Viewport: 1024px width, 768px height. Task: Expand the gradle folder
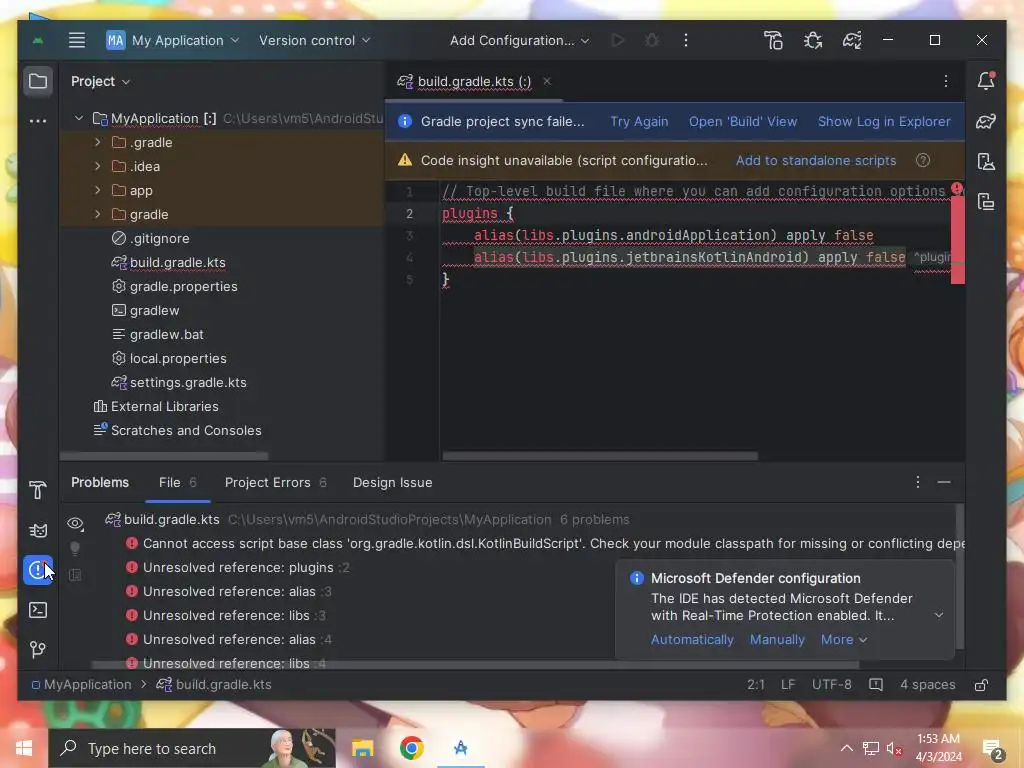click(97, 214)
